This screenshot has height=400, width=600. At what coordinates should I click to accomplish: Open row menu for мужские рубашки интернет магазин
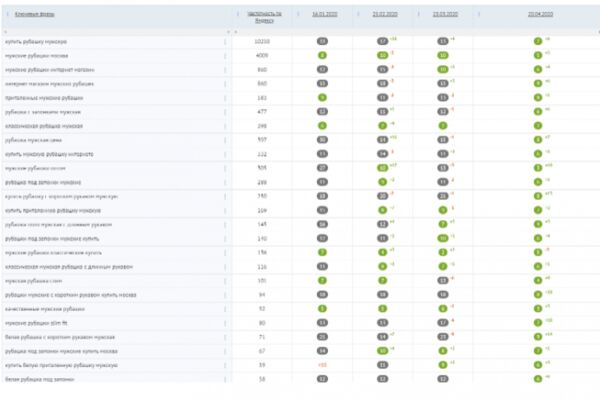[225, 70]
